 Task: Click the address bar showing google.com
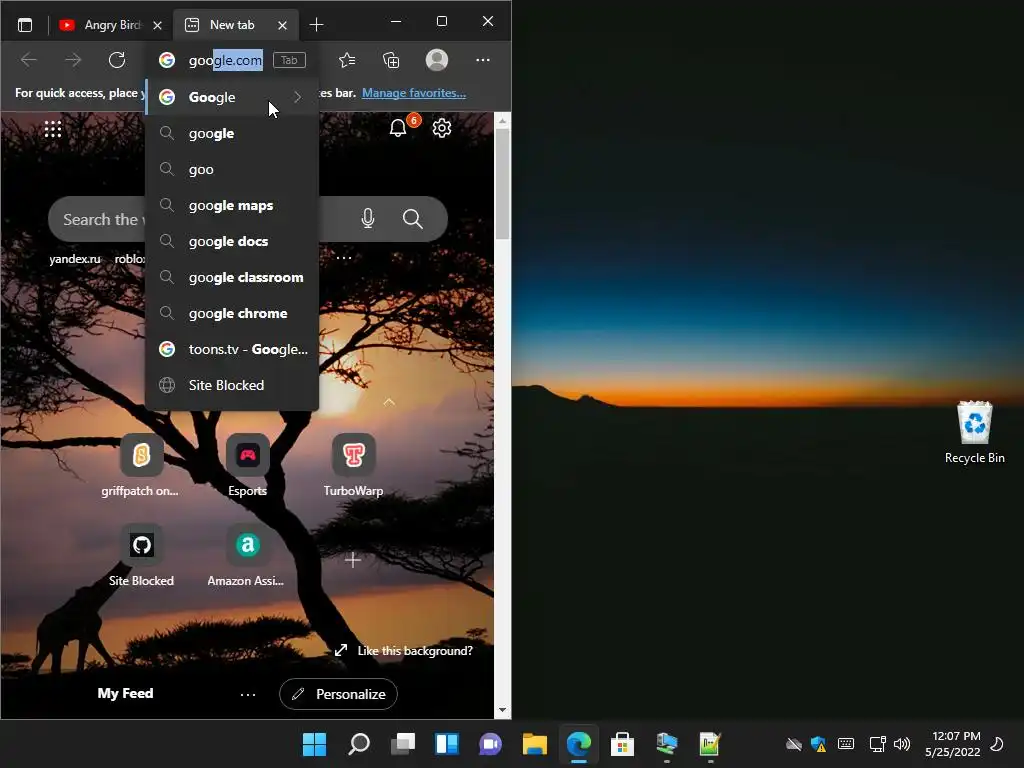(x=225, y=60)
